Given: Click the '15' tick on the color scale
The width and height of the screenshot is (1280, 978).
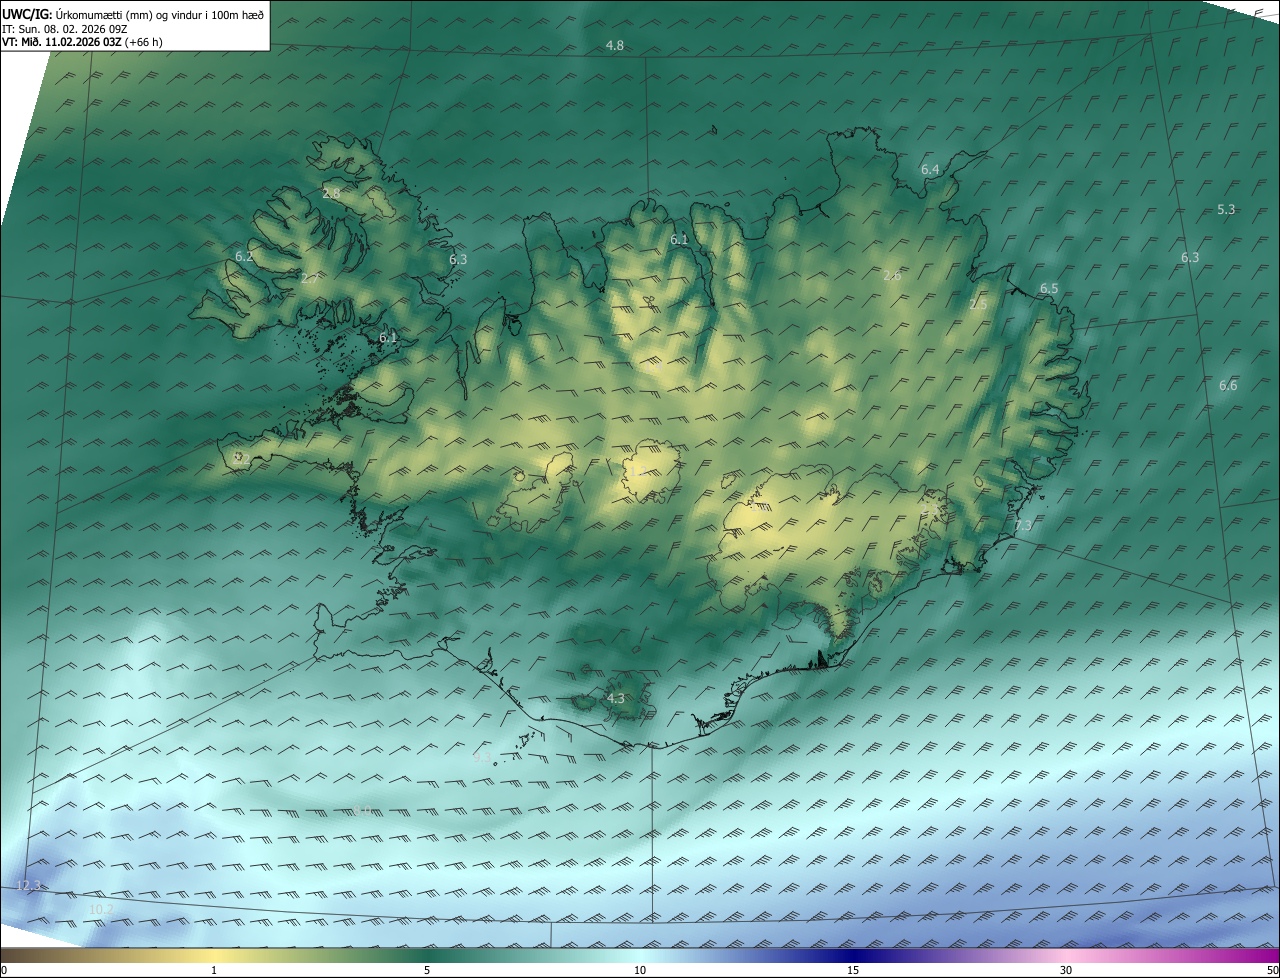Looking at the screenshot, I should [853, 970].
